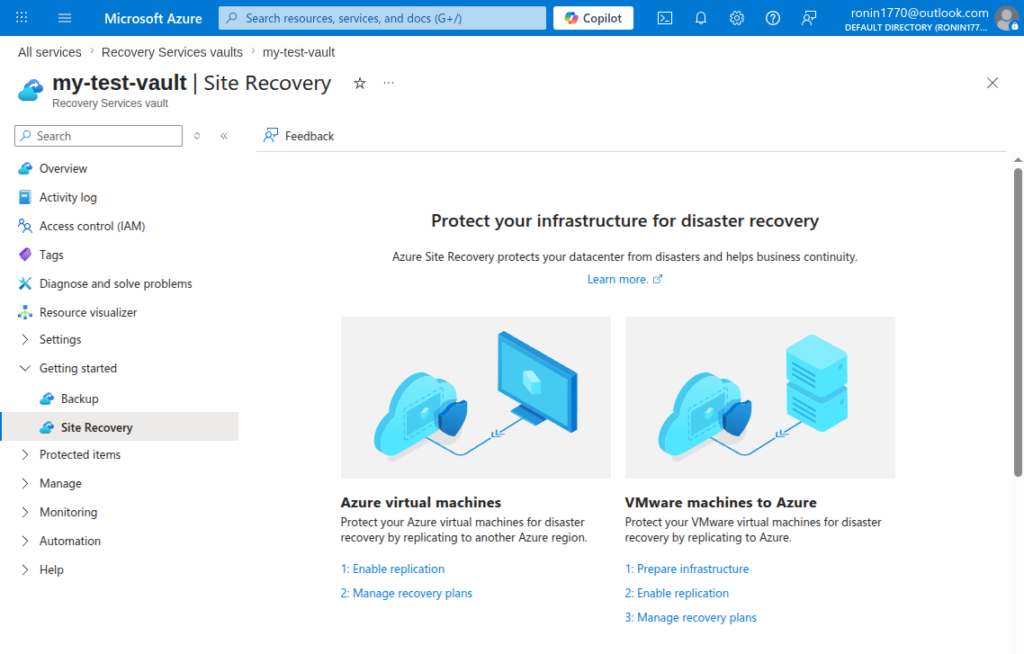Click the Microsoft Azure home title
Viewport: 1024px width, 654px height.
click(x=153, y=18)
